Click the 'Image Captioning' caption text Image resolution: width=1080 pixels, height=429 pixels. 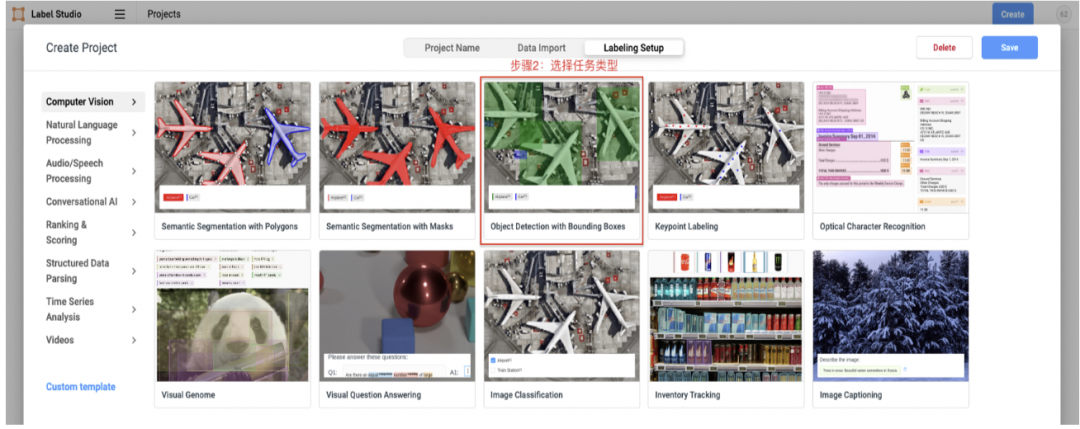(x=851, y=395)
